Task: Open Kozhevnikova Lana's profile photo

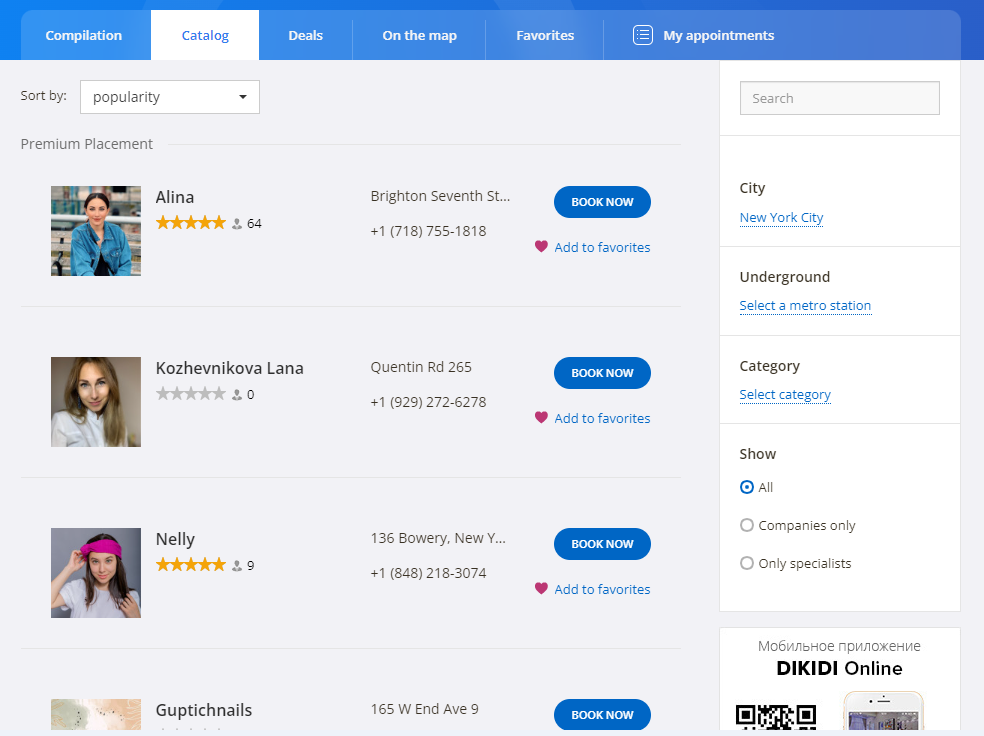Action: (96, 402)
